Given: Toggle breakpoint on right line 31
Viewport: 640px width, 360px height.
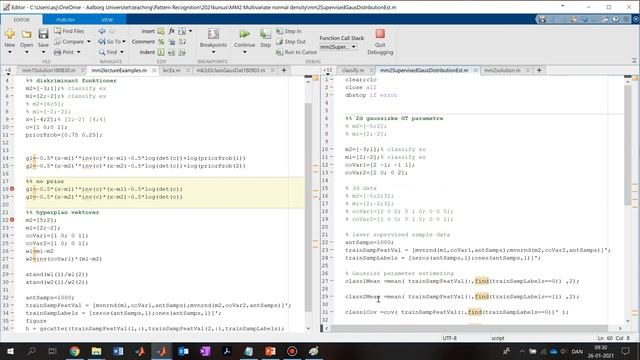Looking at the screenshot, I should pyautogui.click(x=332, y=312).
